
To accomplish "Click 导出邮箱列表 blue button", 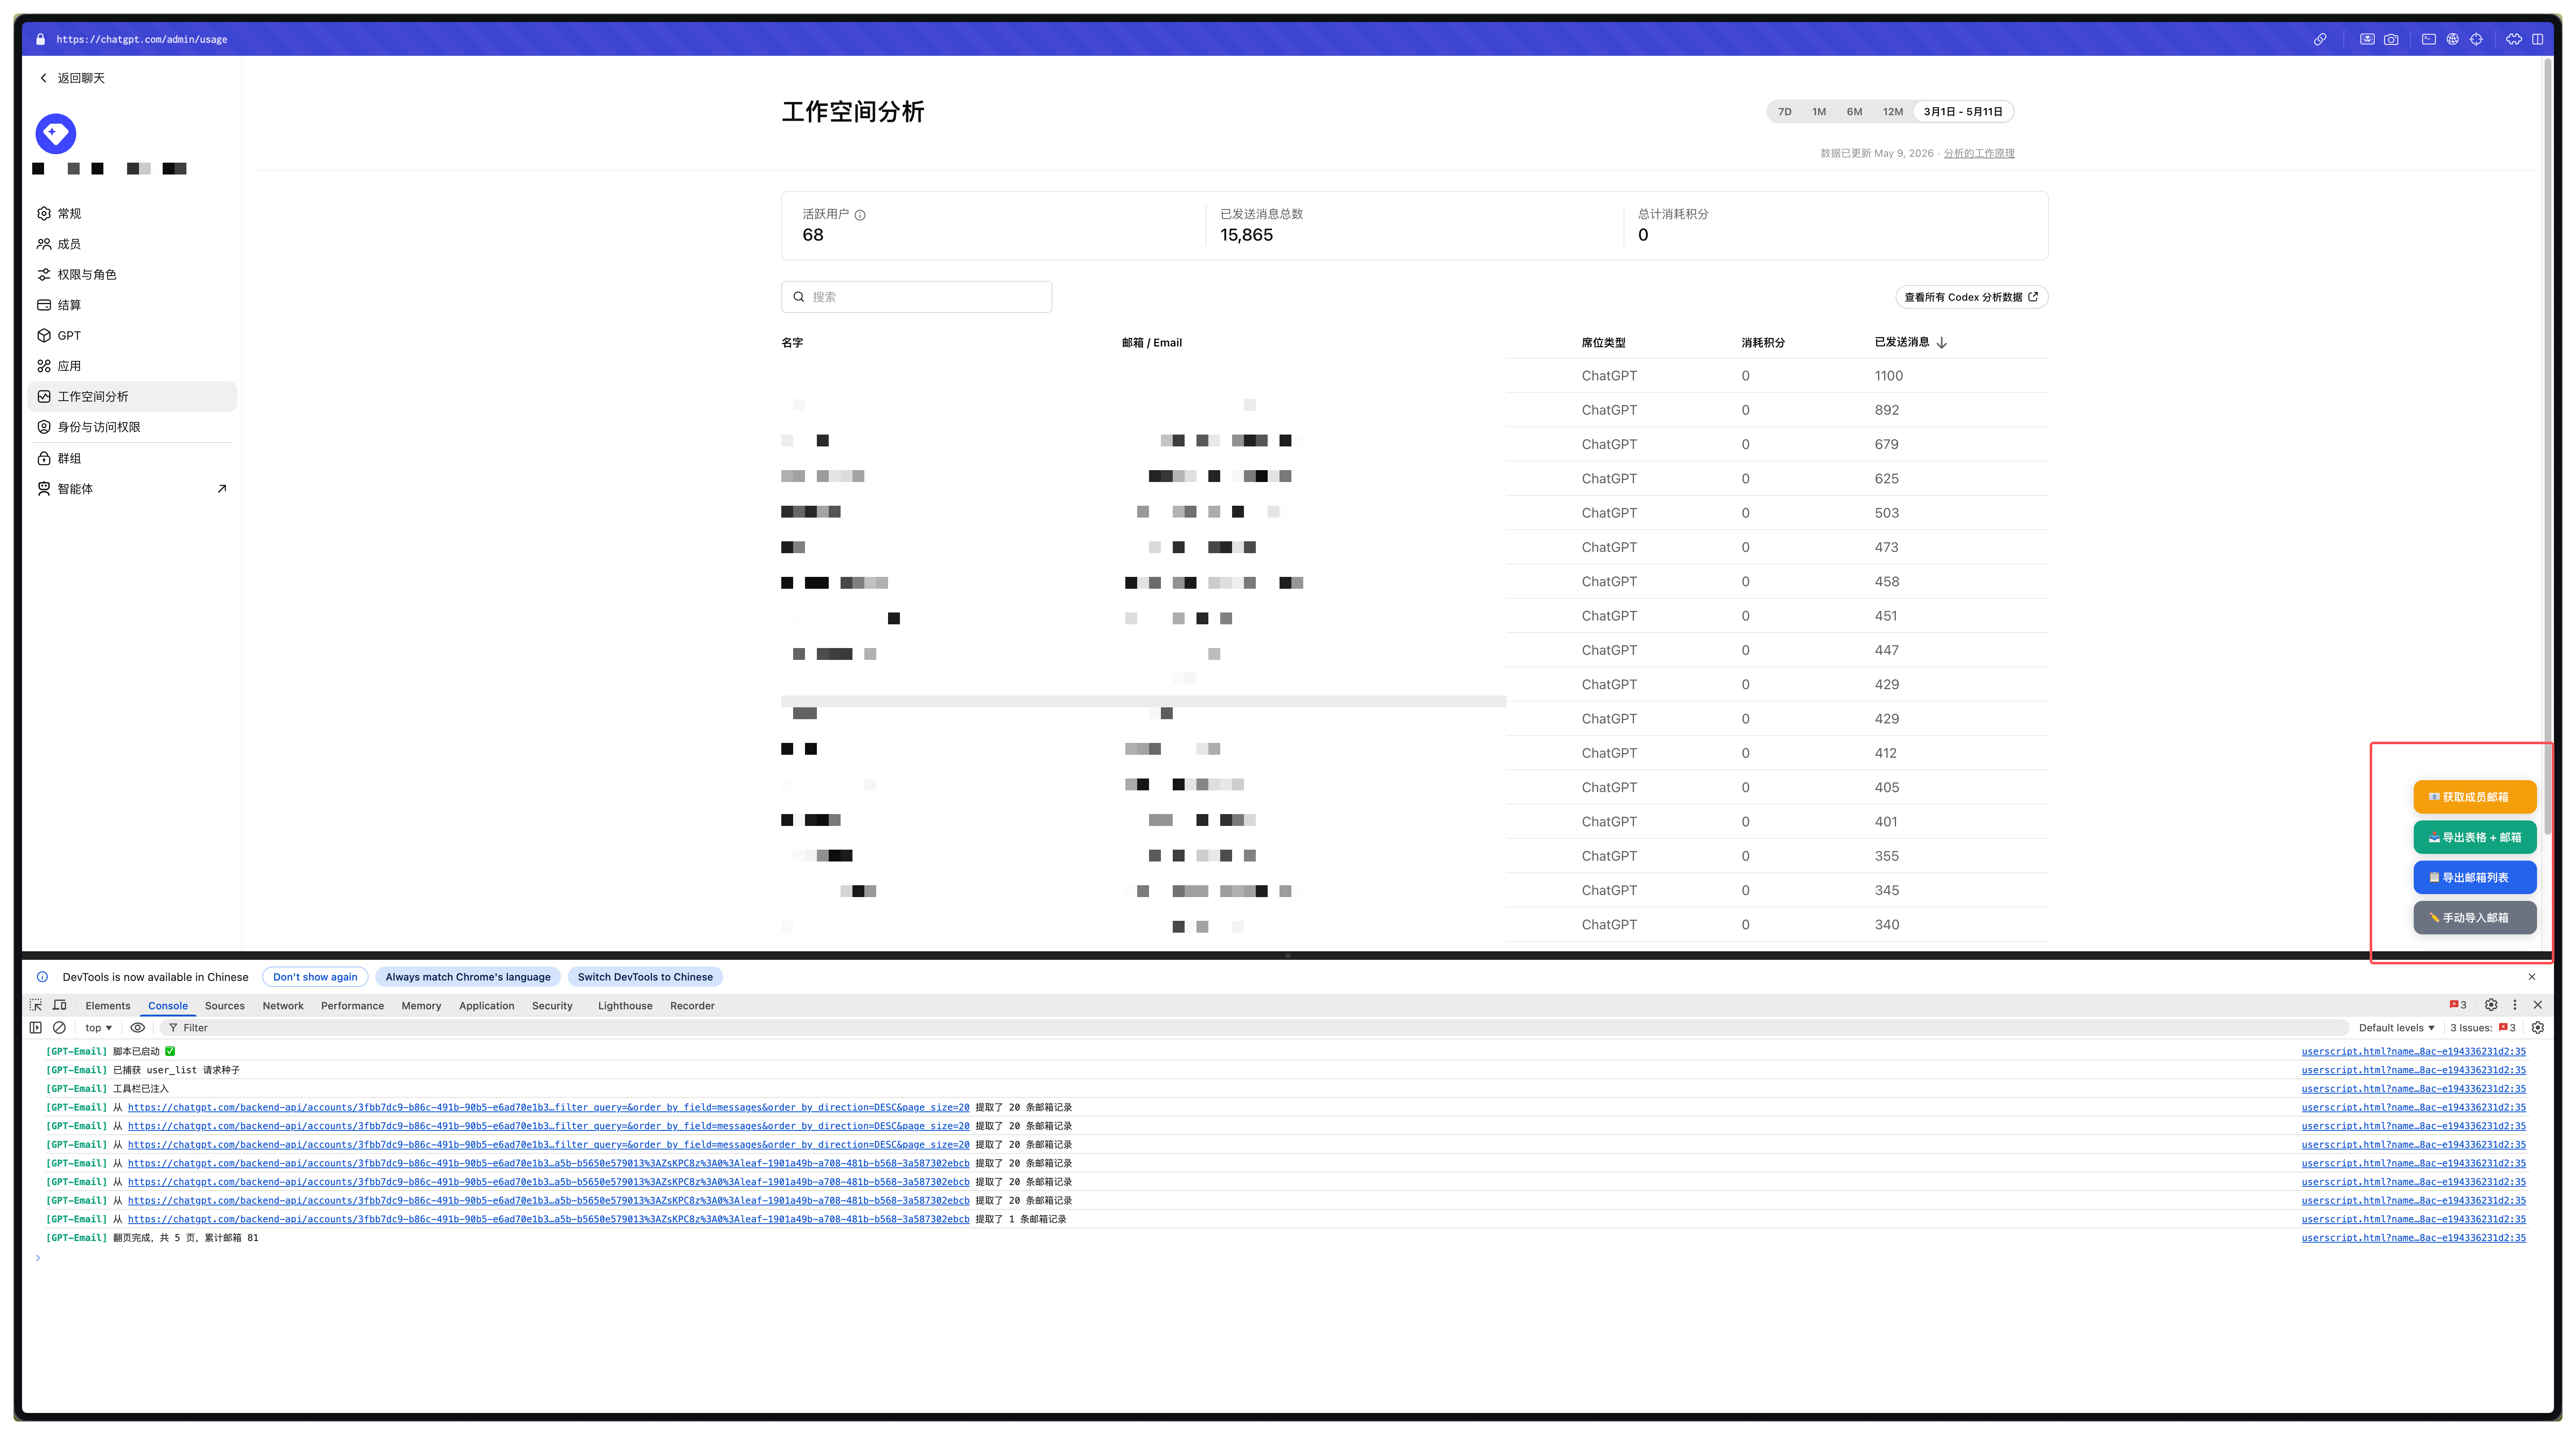I will coord(2475,878).
